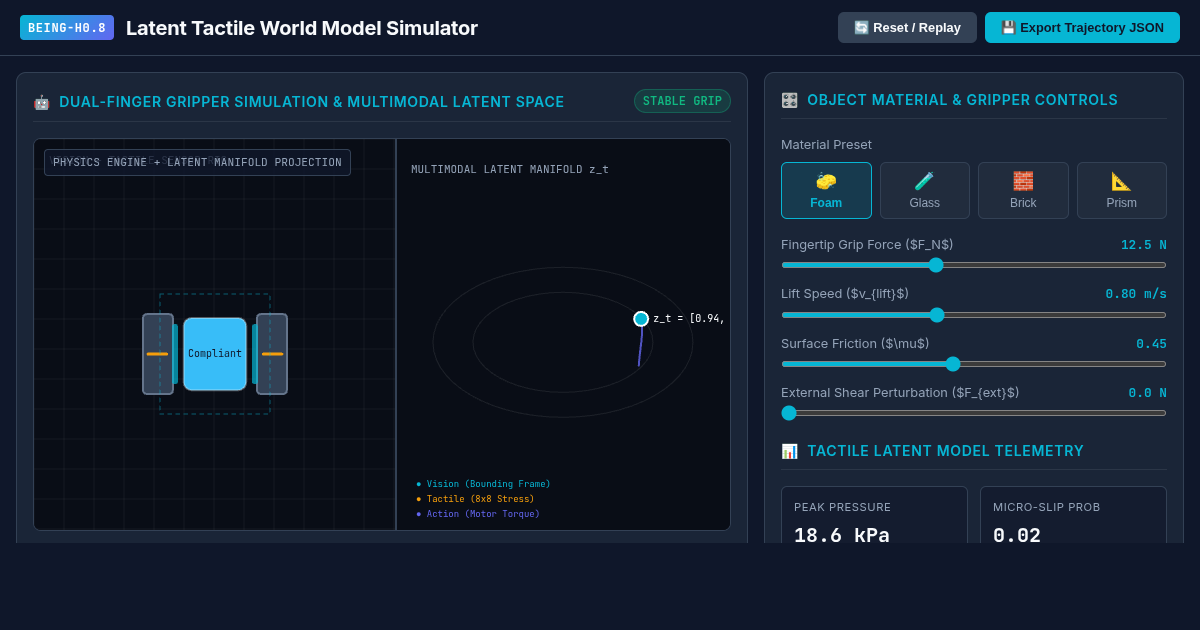1200x630 pixels.
Task: Click the Action (Motor Torque) legend entry
Action: coord(478,514)
